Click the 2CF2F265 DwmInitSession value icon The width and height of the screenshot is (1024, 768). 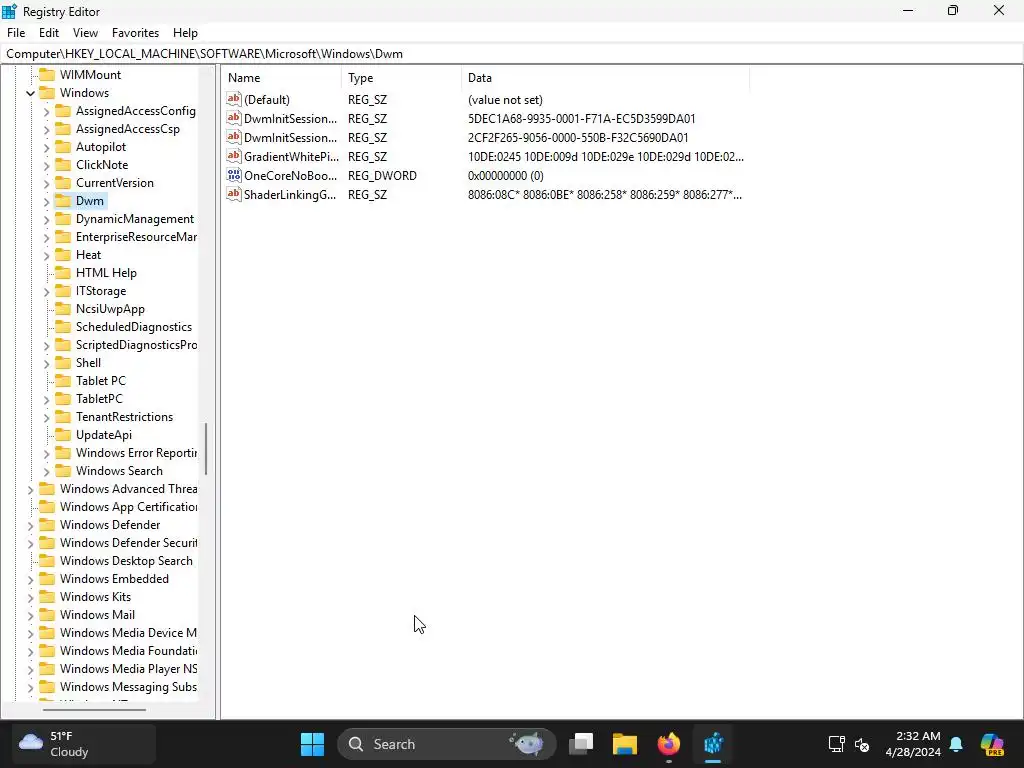tap(234, 137)
